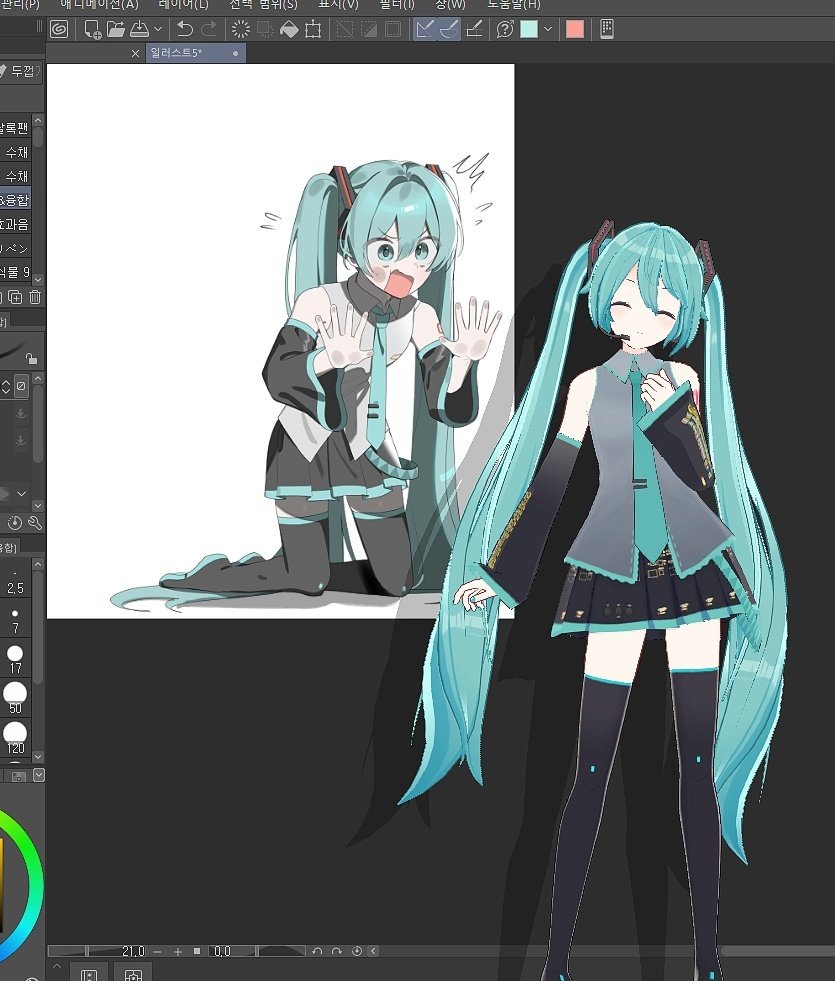
Task: Open Sub Tool Detail wrench icon
Action: (35, 522)
